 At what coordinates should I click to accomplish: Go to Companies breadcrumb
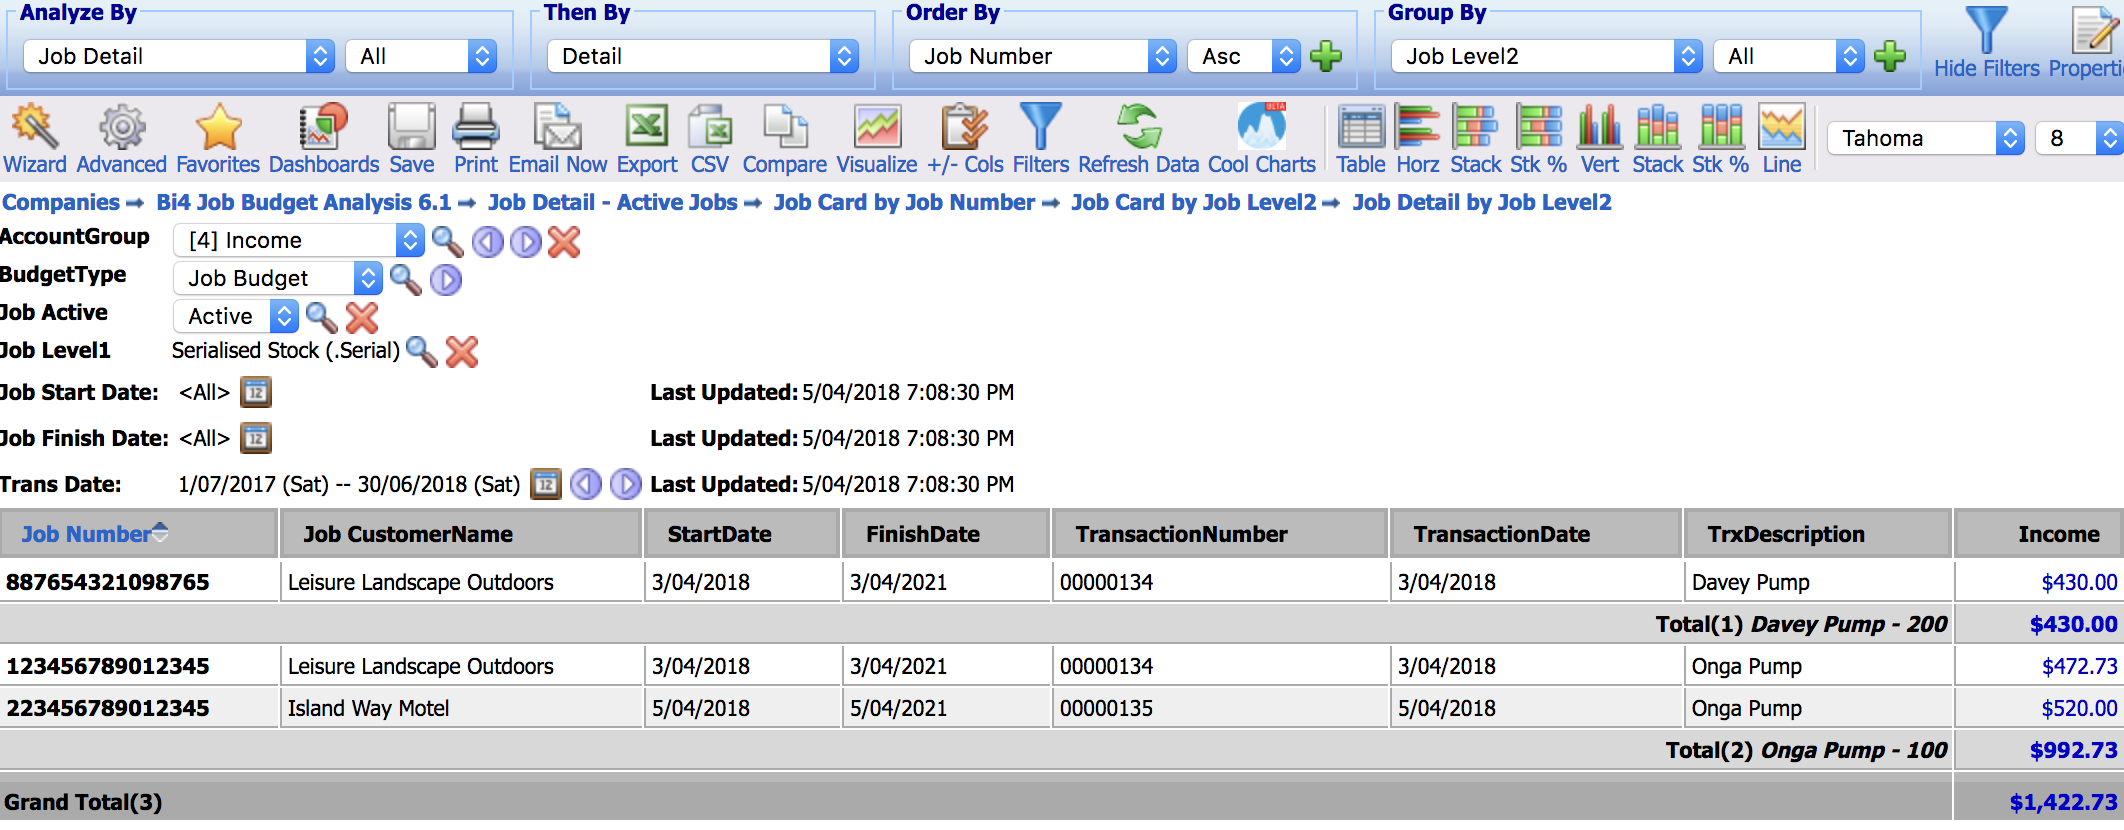pyautogui.click(x=61, y=202)
